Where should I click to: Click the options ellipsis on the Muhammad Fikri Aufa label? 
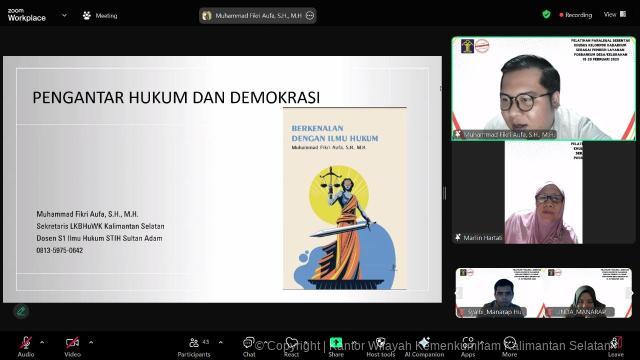coord(310,16)
